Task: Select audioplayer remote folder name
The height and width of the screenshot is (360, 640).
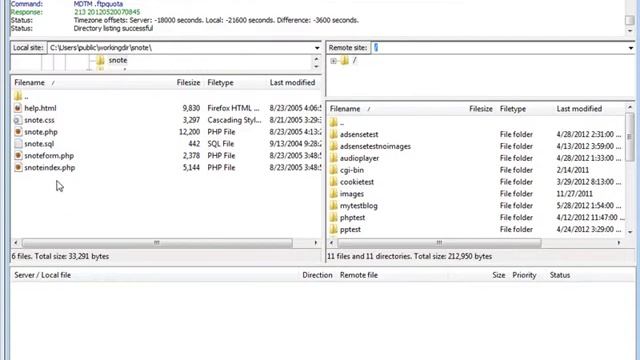Action: tap(359, 158)
